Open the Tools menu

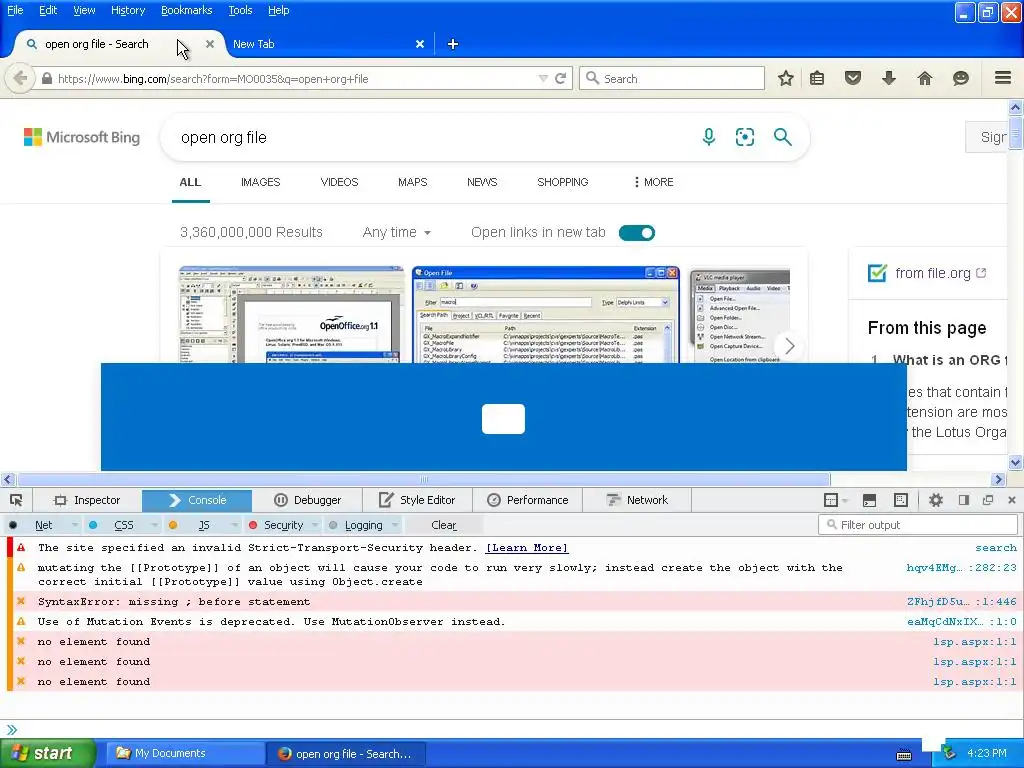(240, 10)
